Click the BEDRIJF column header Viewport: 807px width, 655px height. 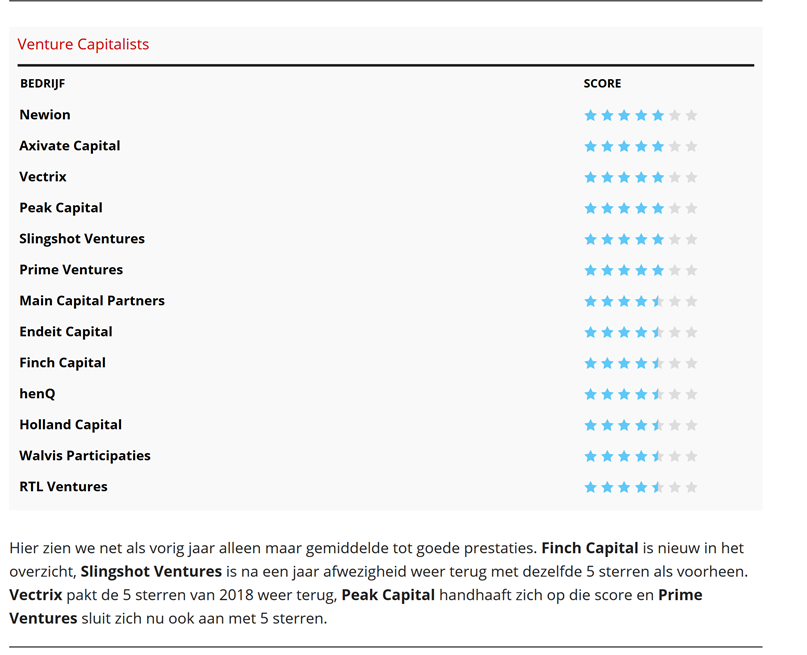point(42,83)
